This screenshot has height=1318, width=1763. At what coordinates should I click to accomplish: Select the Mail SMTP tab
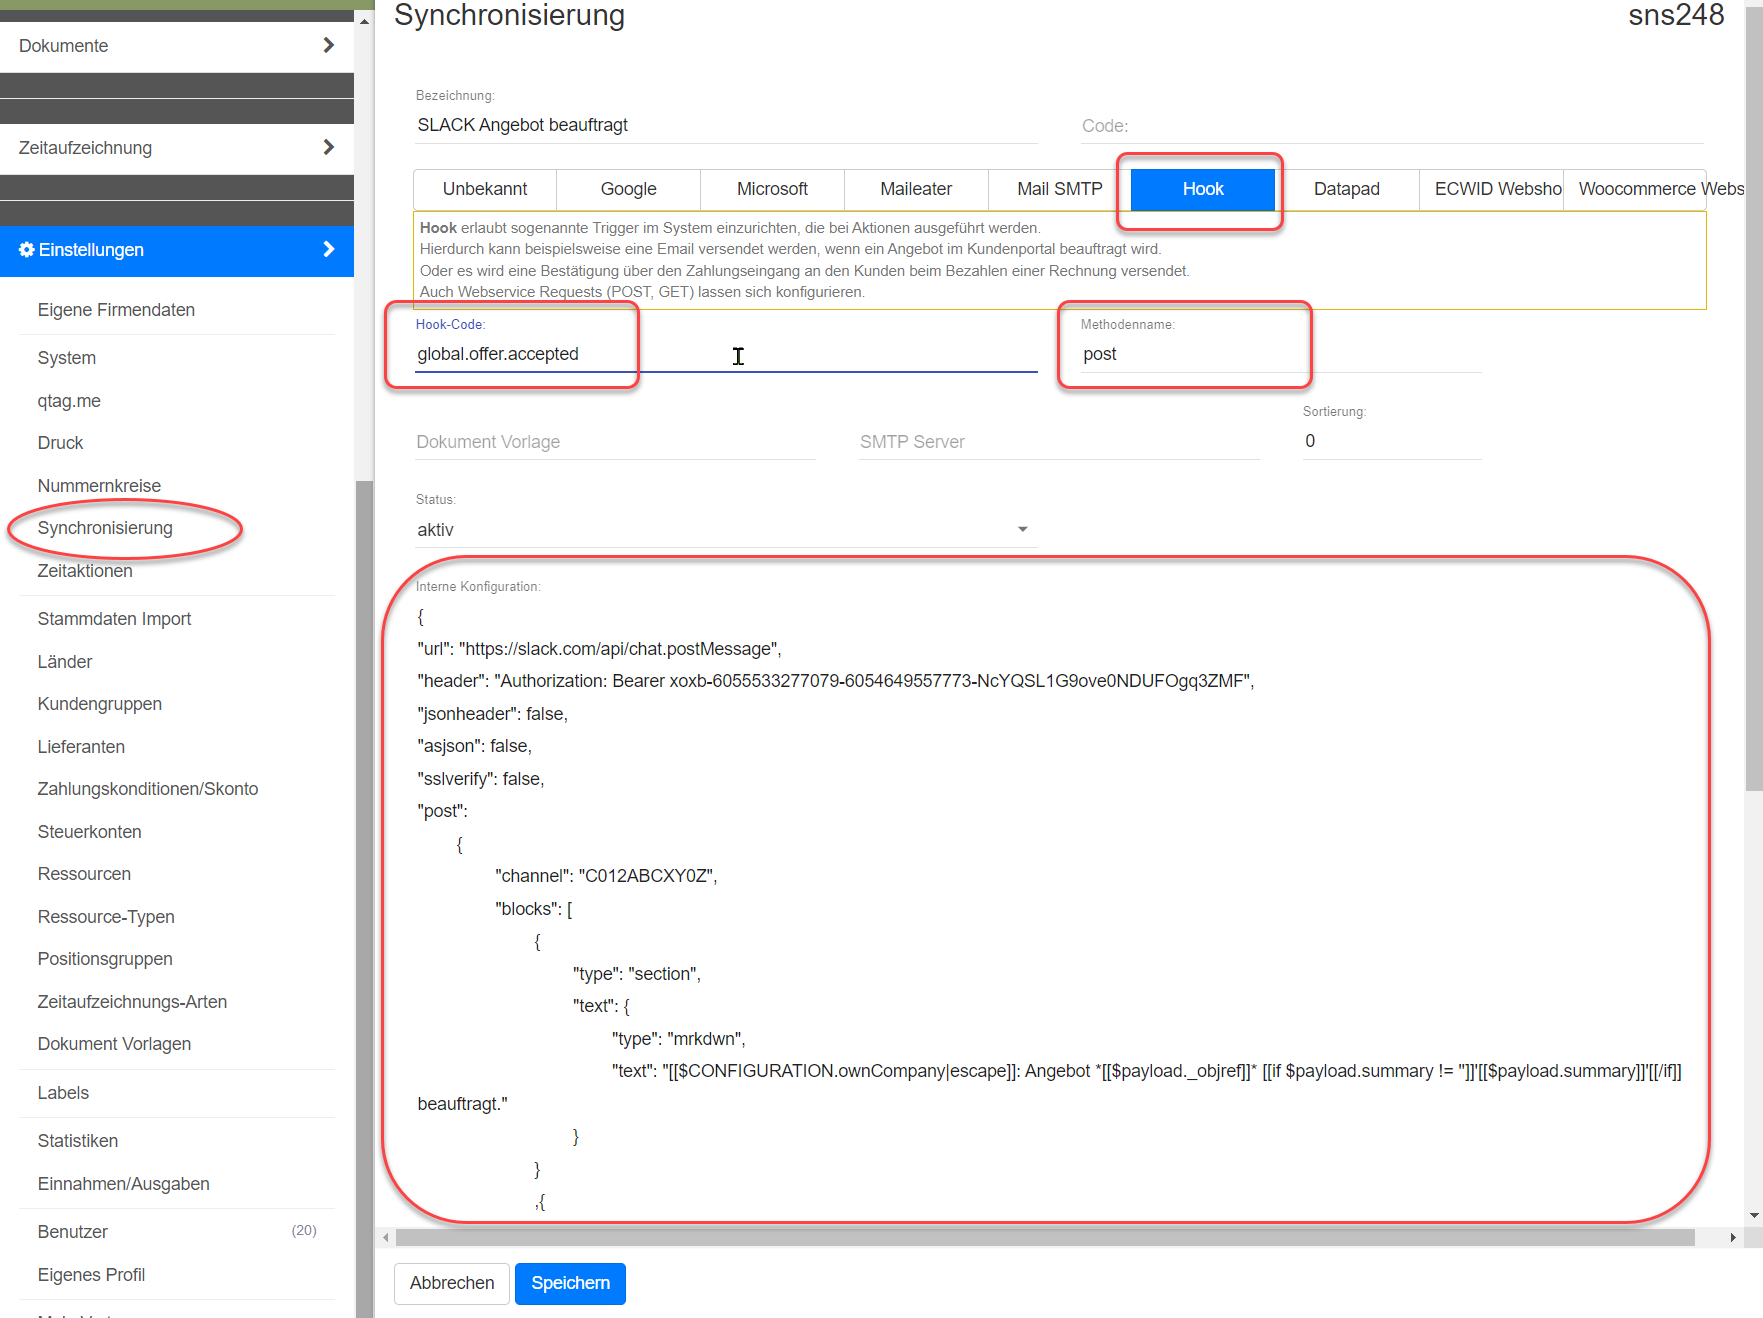[1060, 189]
